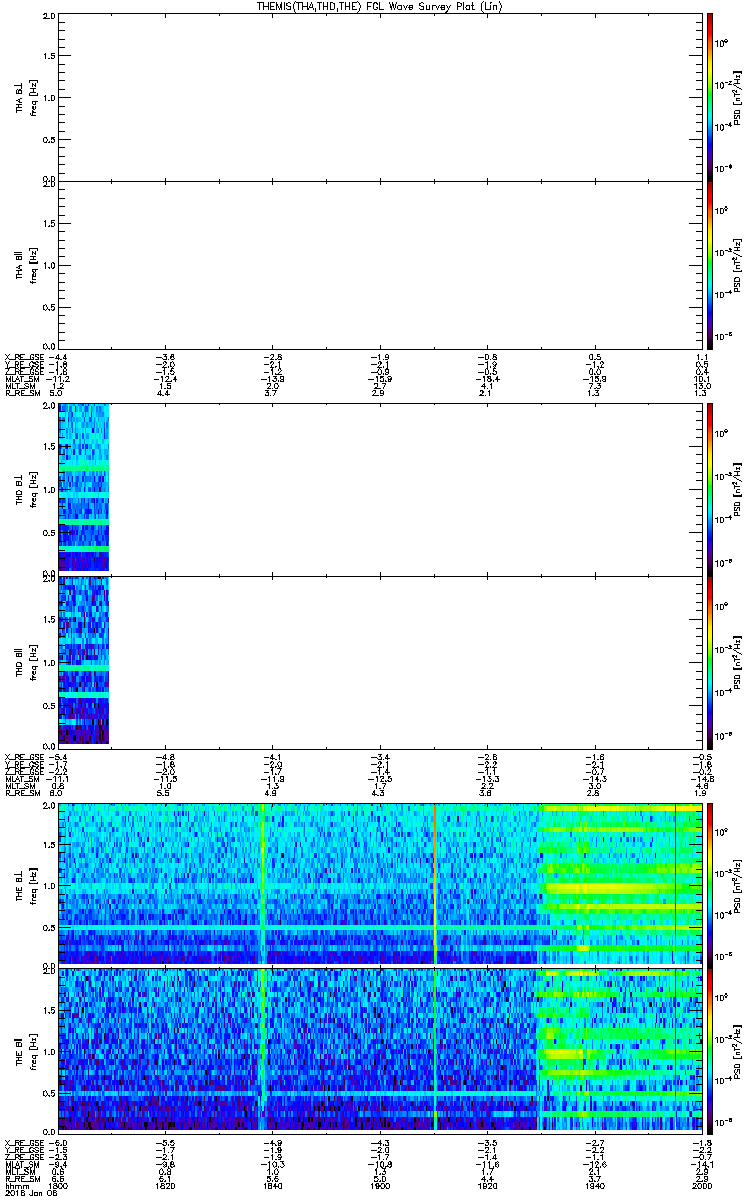750x1200 pixels.
Task: Click the 'THD B|| freq [Hz]' y-axis label
Action: tap(26, 660)
